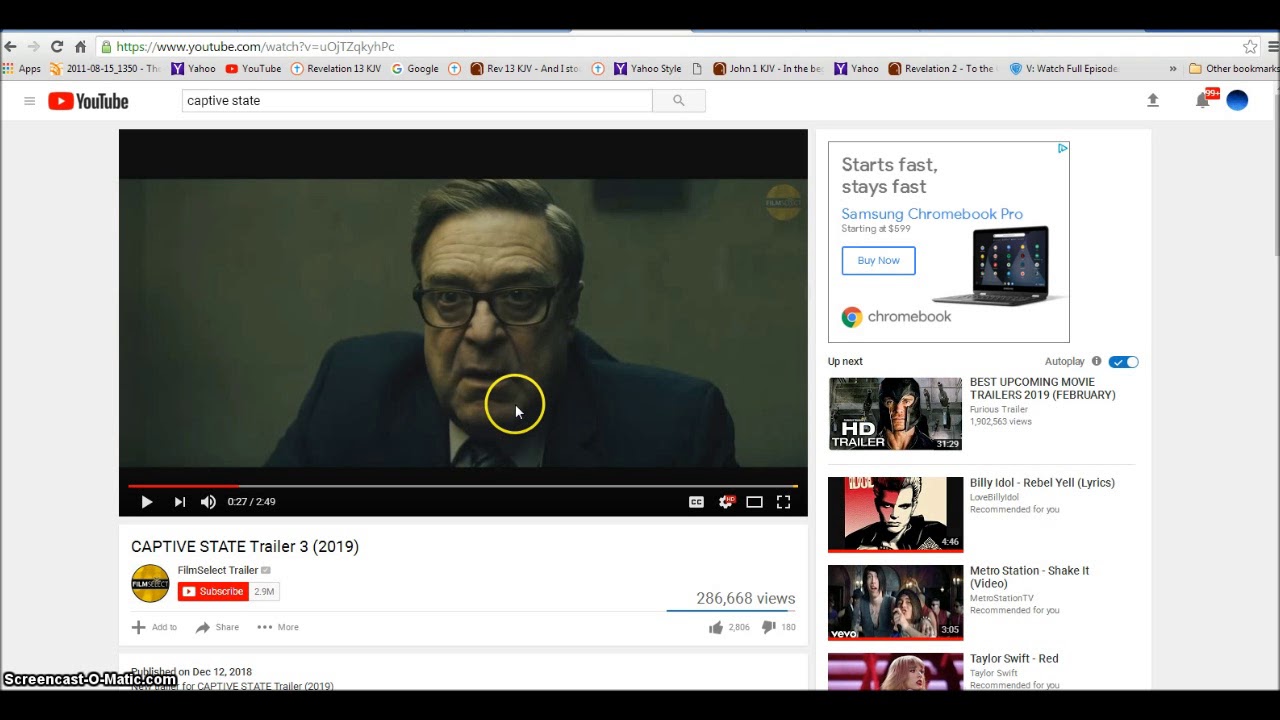
Task: Open the FilmSelect Trailer channel avatar
Action: coord(150,584)
